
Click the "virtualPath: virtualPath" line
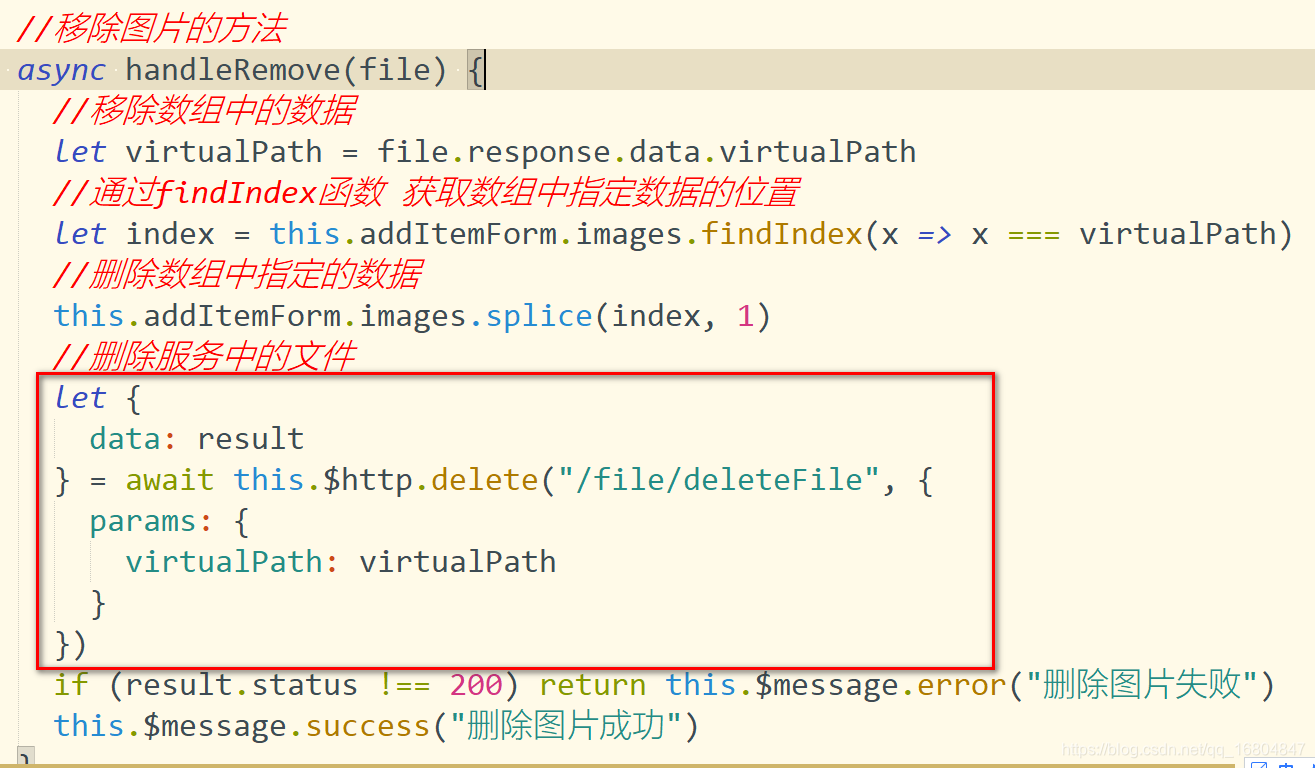(341, 562)
